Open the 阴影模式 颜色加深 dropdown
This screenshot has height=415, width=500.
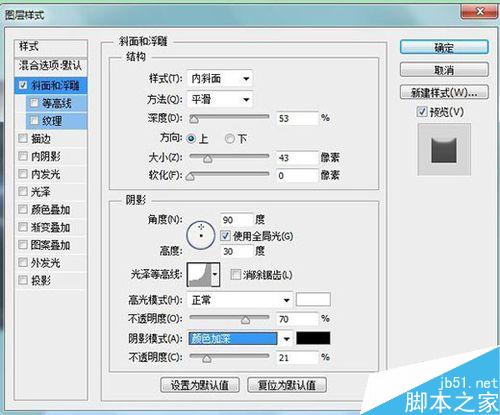point(240,339)
